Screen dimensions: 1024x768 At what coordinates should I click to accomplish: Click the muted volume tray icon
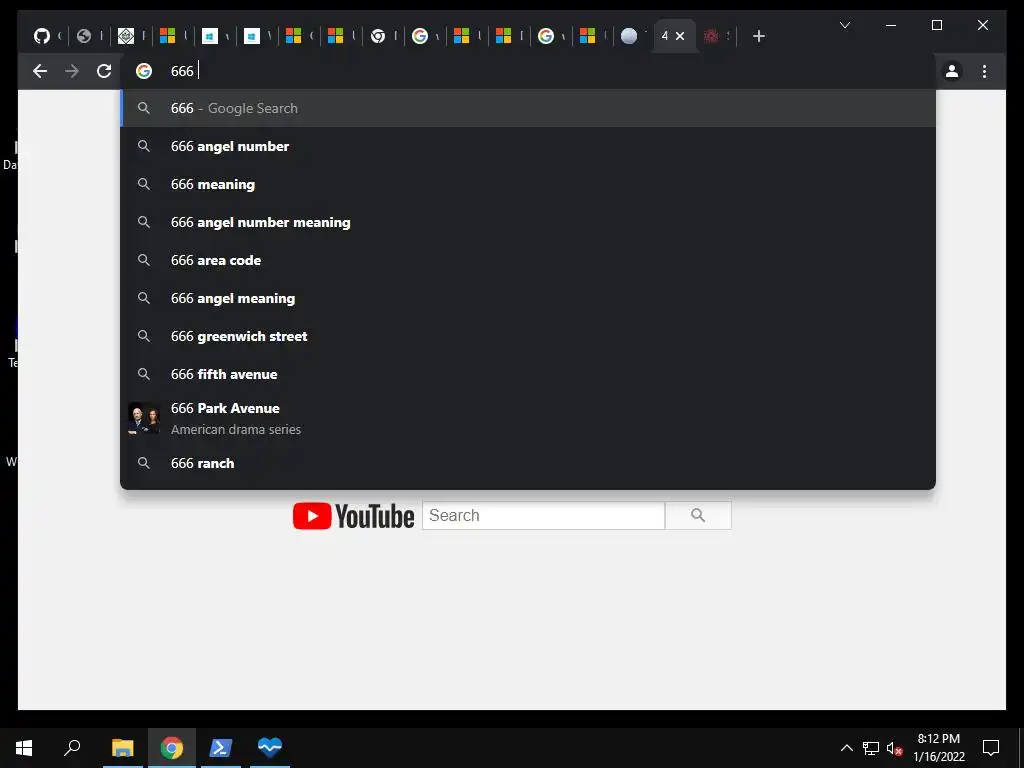(894, 748)
